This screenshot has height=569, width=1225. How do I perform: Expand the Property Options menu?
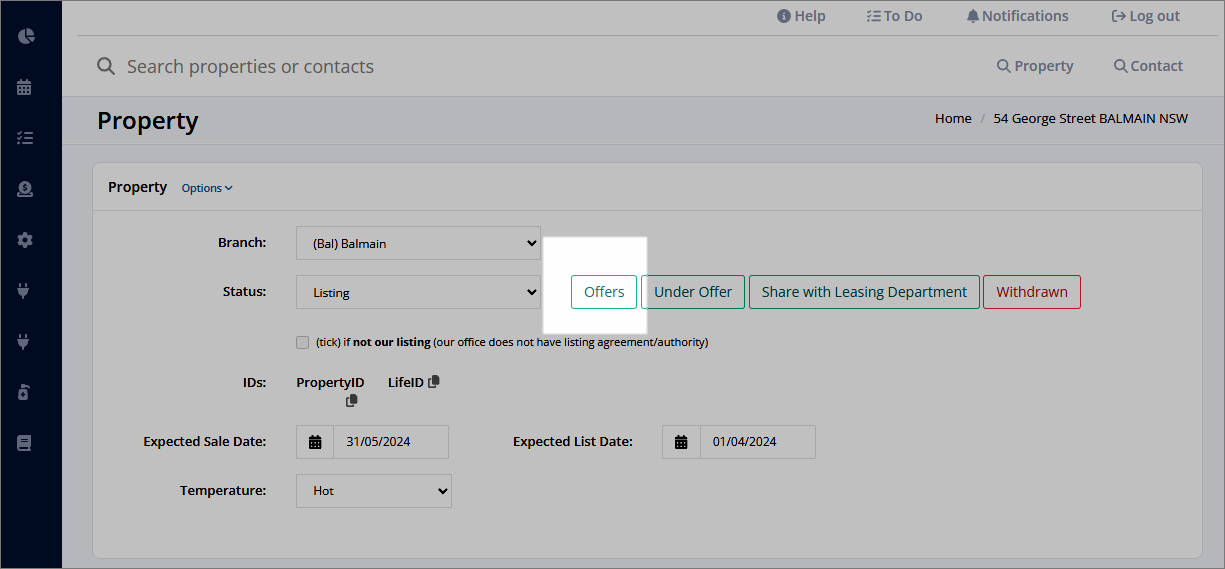point(207,188)
